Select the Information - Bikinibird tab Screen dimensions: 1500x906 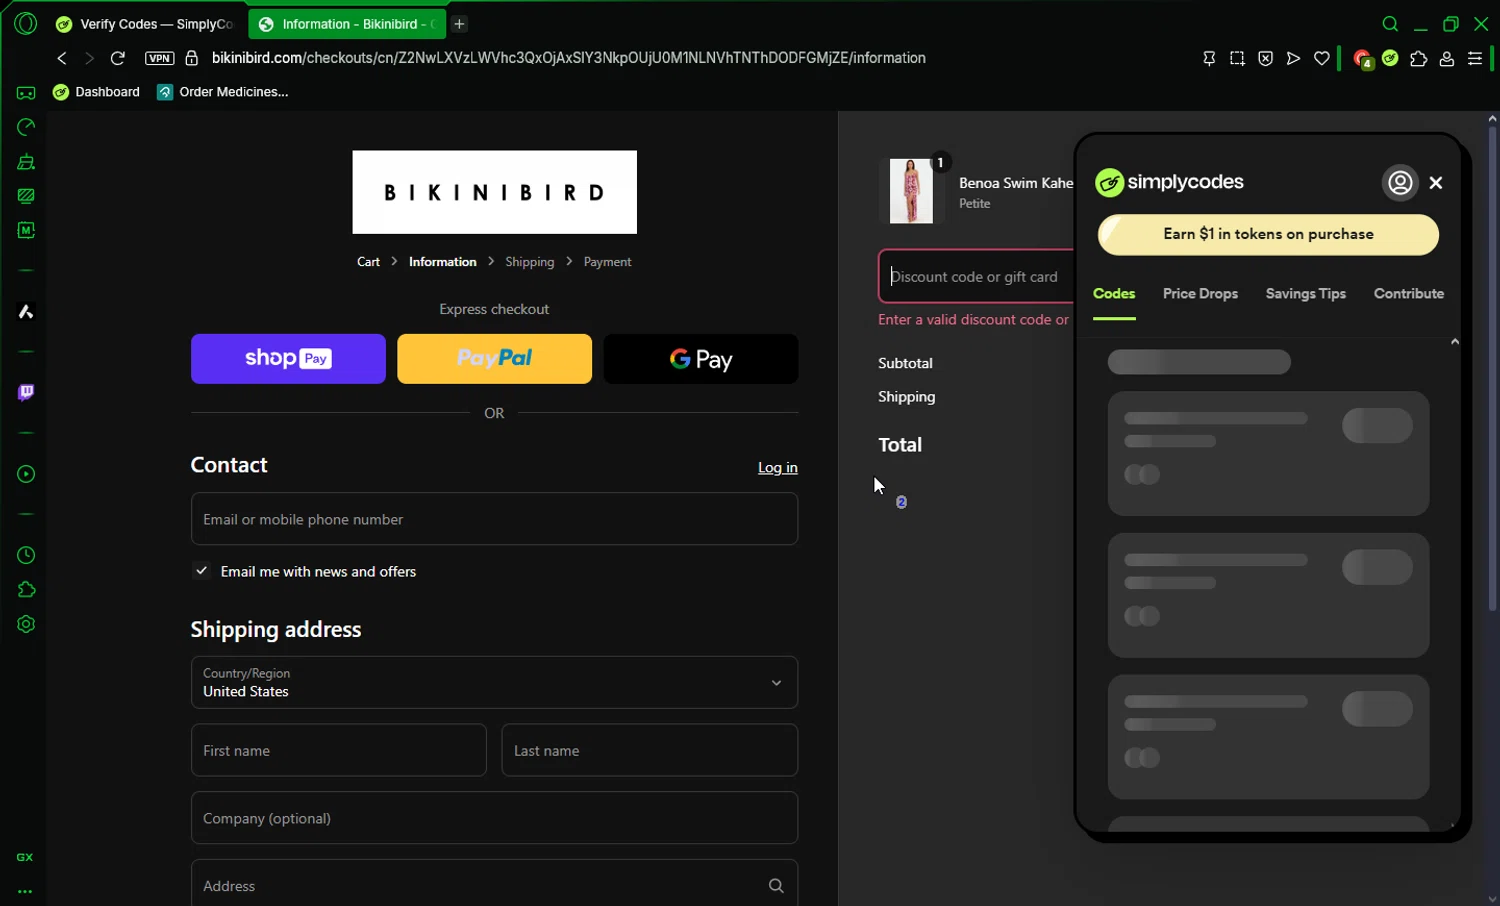pos(347,24)
